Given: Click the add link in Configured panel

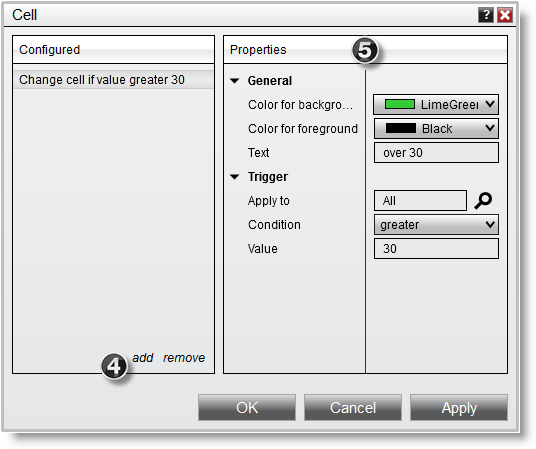Looking at the screenshot, I should coord(143,358).
